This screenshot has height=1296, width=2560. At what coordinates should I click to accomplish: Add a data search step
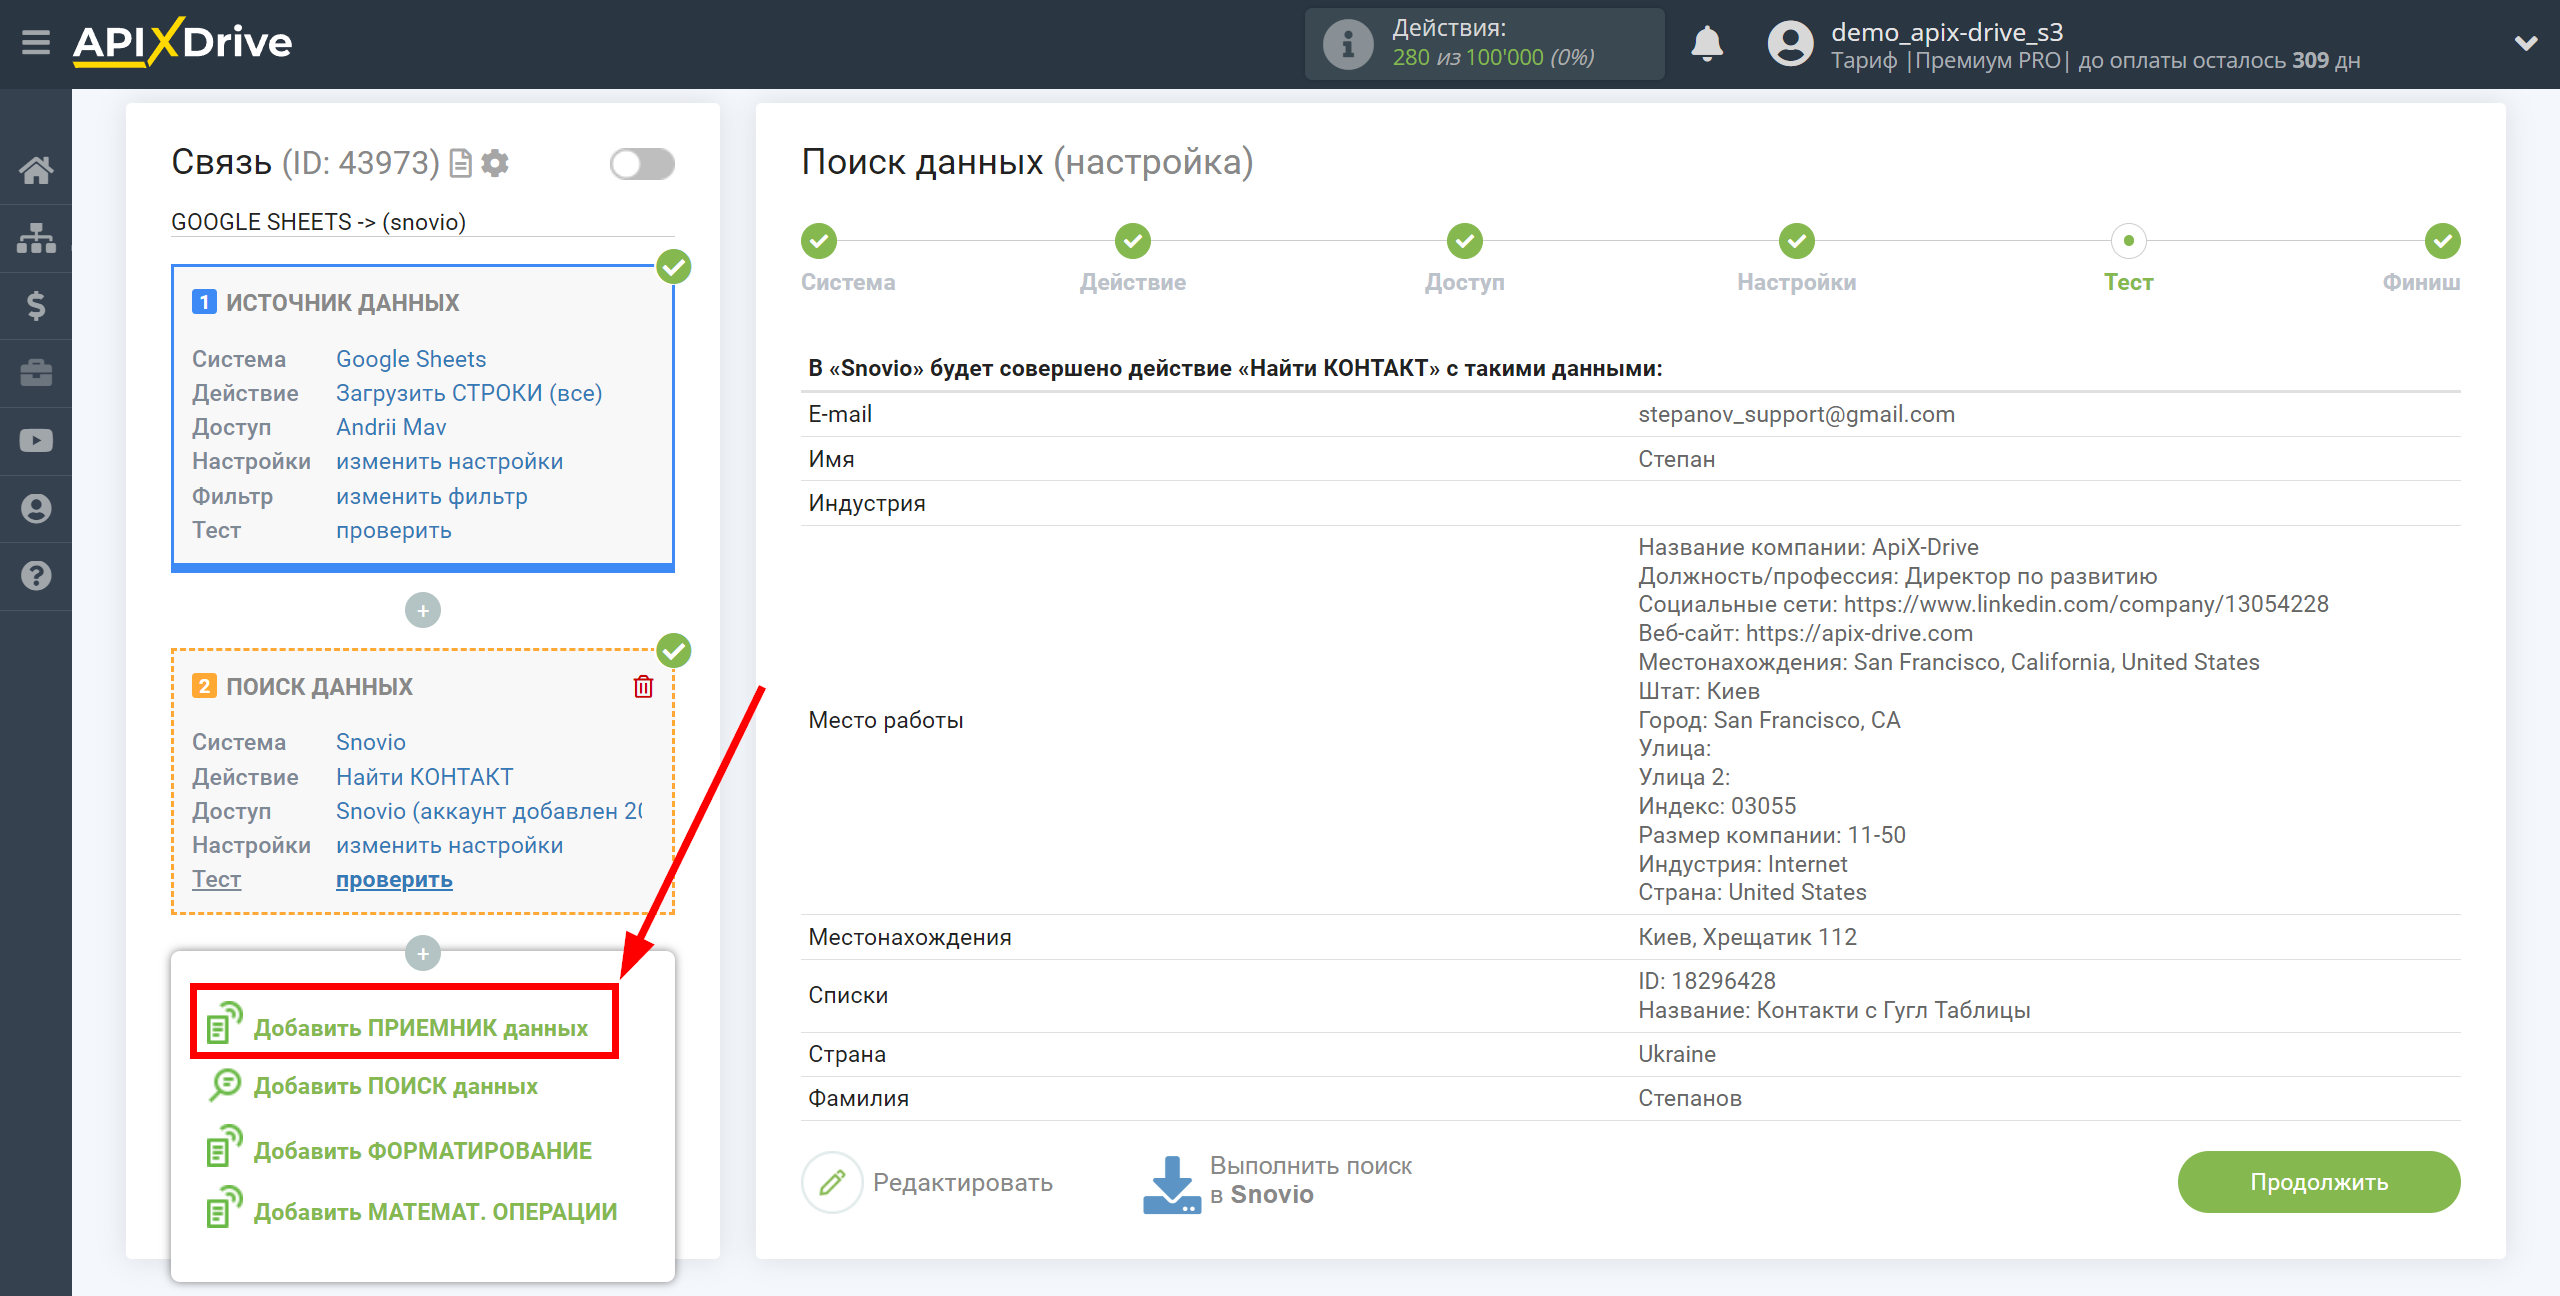(373, 1086)
